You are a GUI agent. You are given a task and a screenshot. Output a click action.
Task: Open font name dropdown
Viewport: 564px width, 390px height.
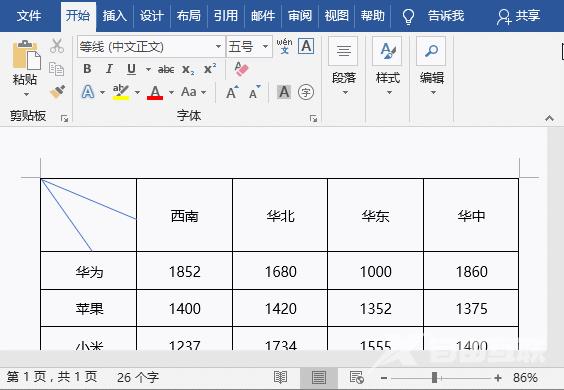pos(218,46)
